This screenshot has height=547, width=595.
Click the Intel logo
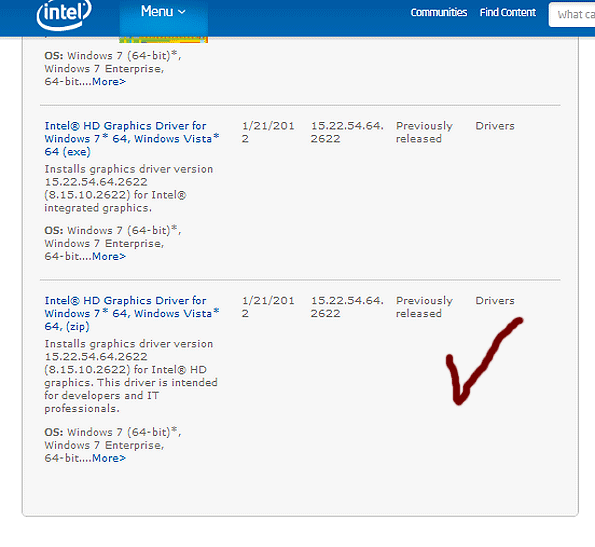(x=64, y=14)
